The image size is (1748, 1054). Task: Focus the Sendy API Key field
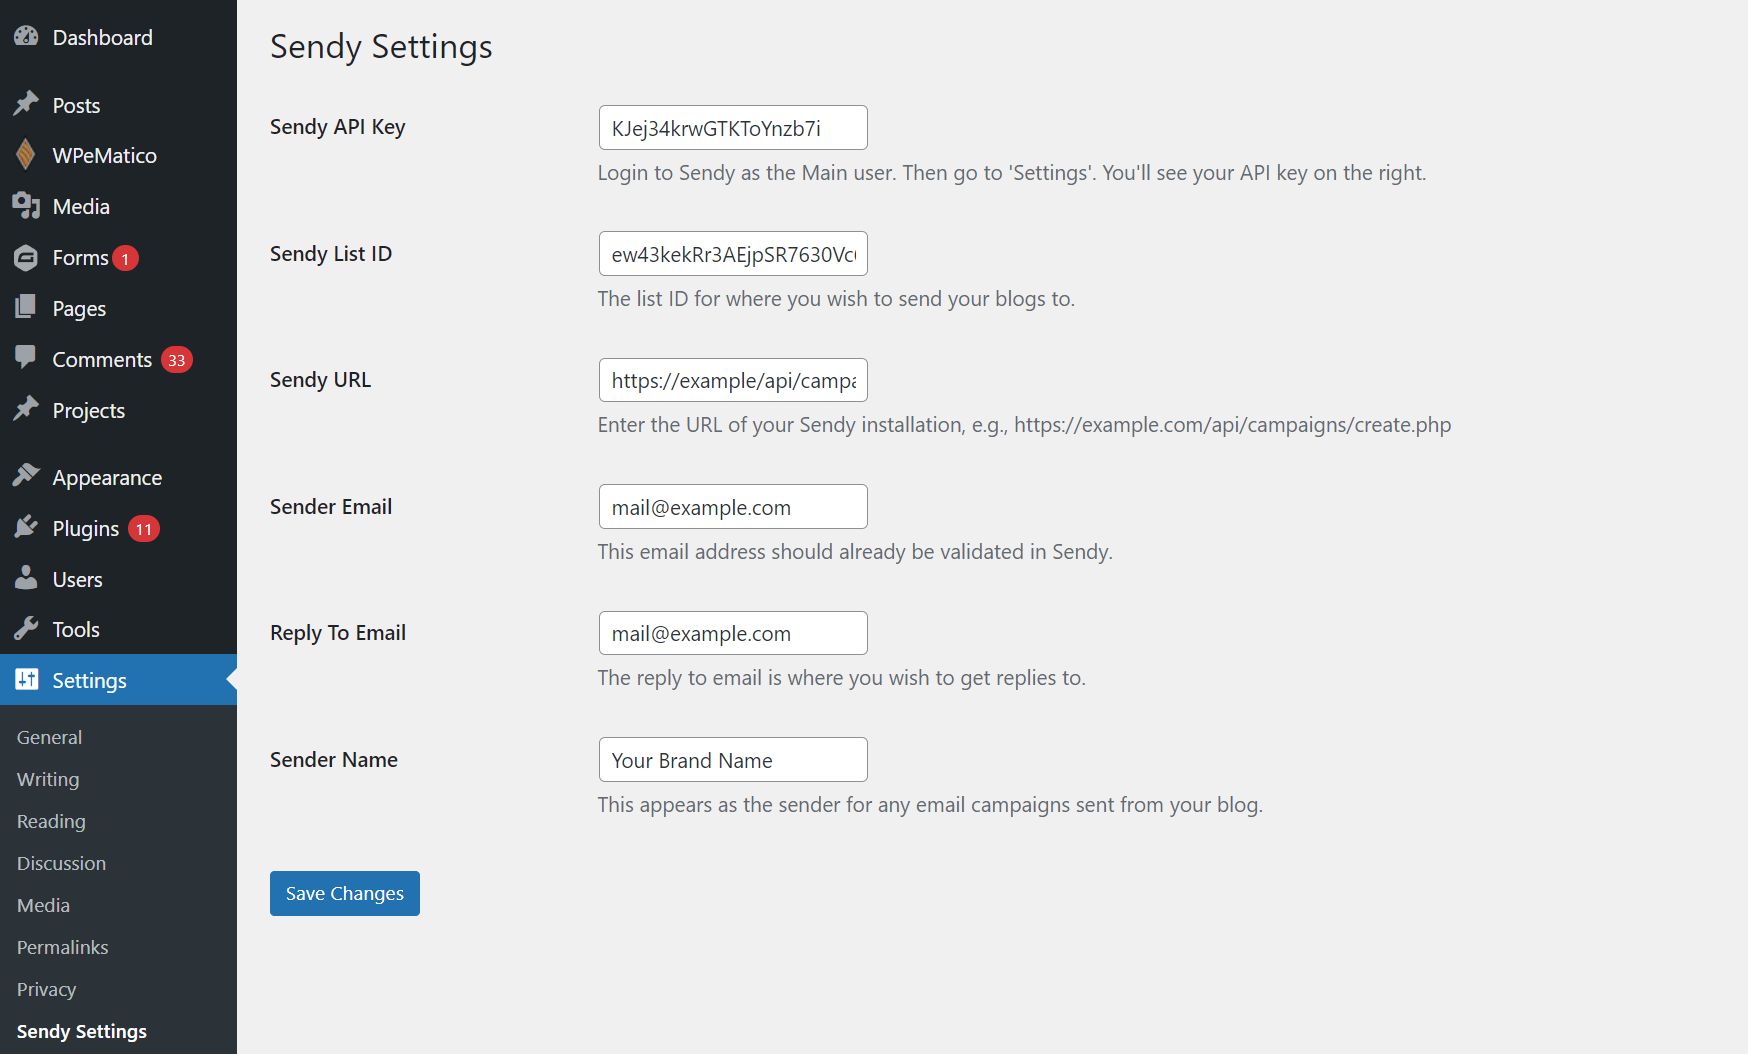coord(732,128)
